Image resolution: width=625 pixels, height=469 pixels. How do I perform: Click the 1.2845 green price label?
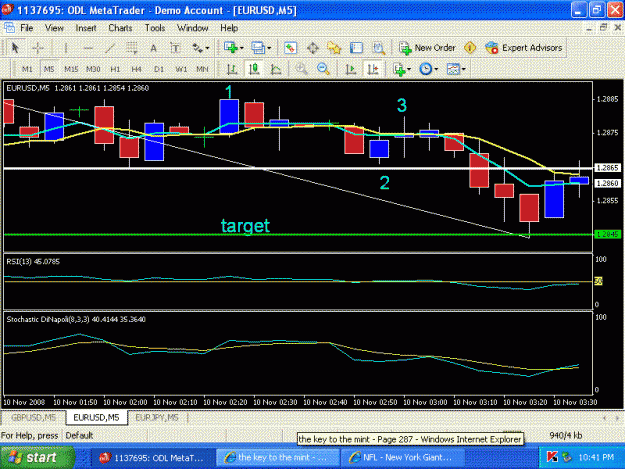click(607, 234)
